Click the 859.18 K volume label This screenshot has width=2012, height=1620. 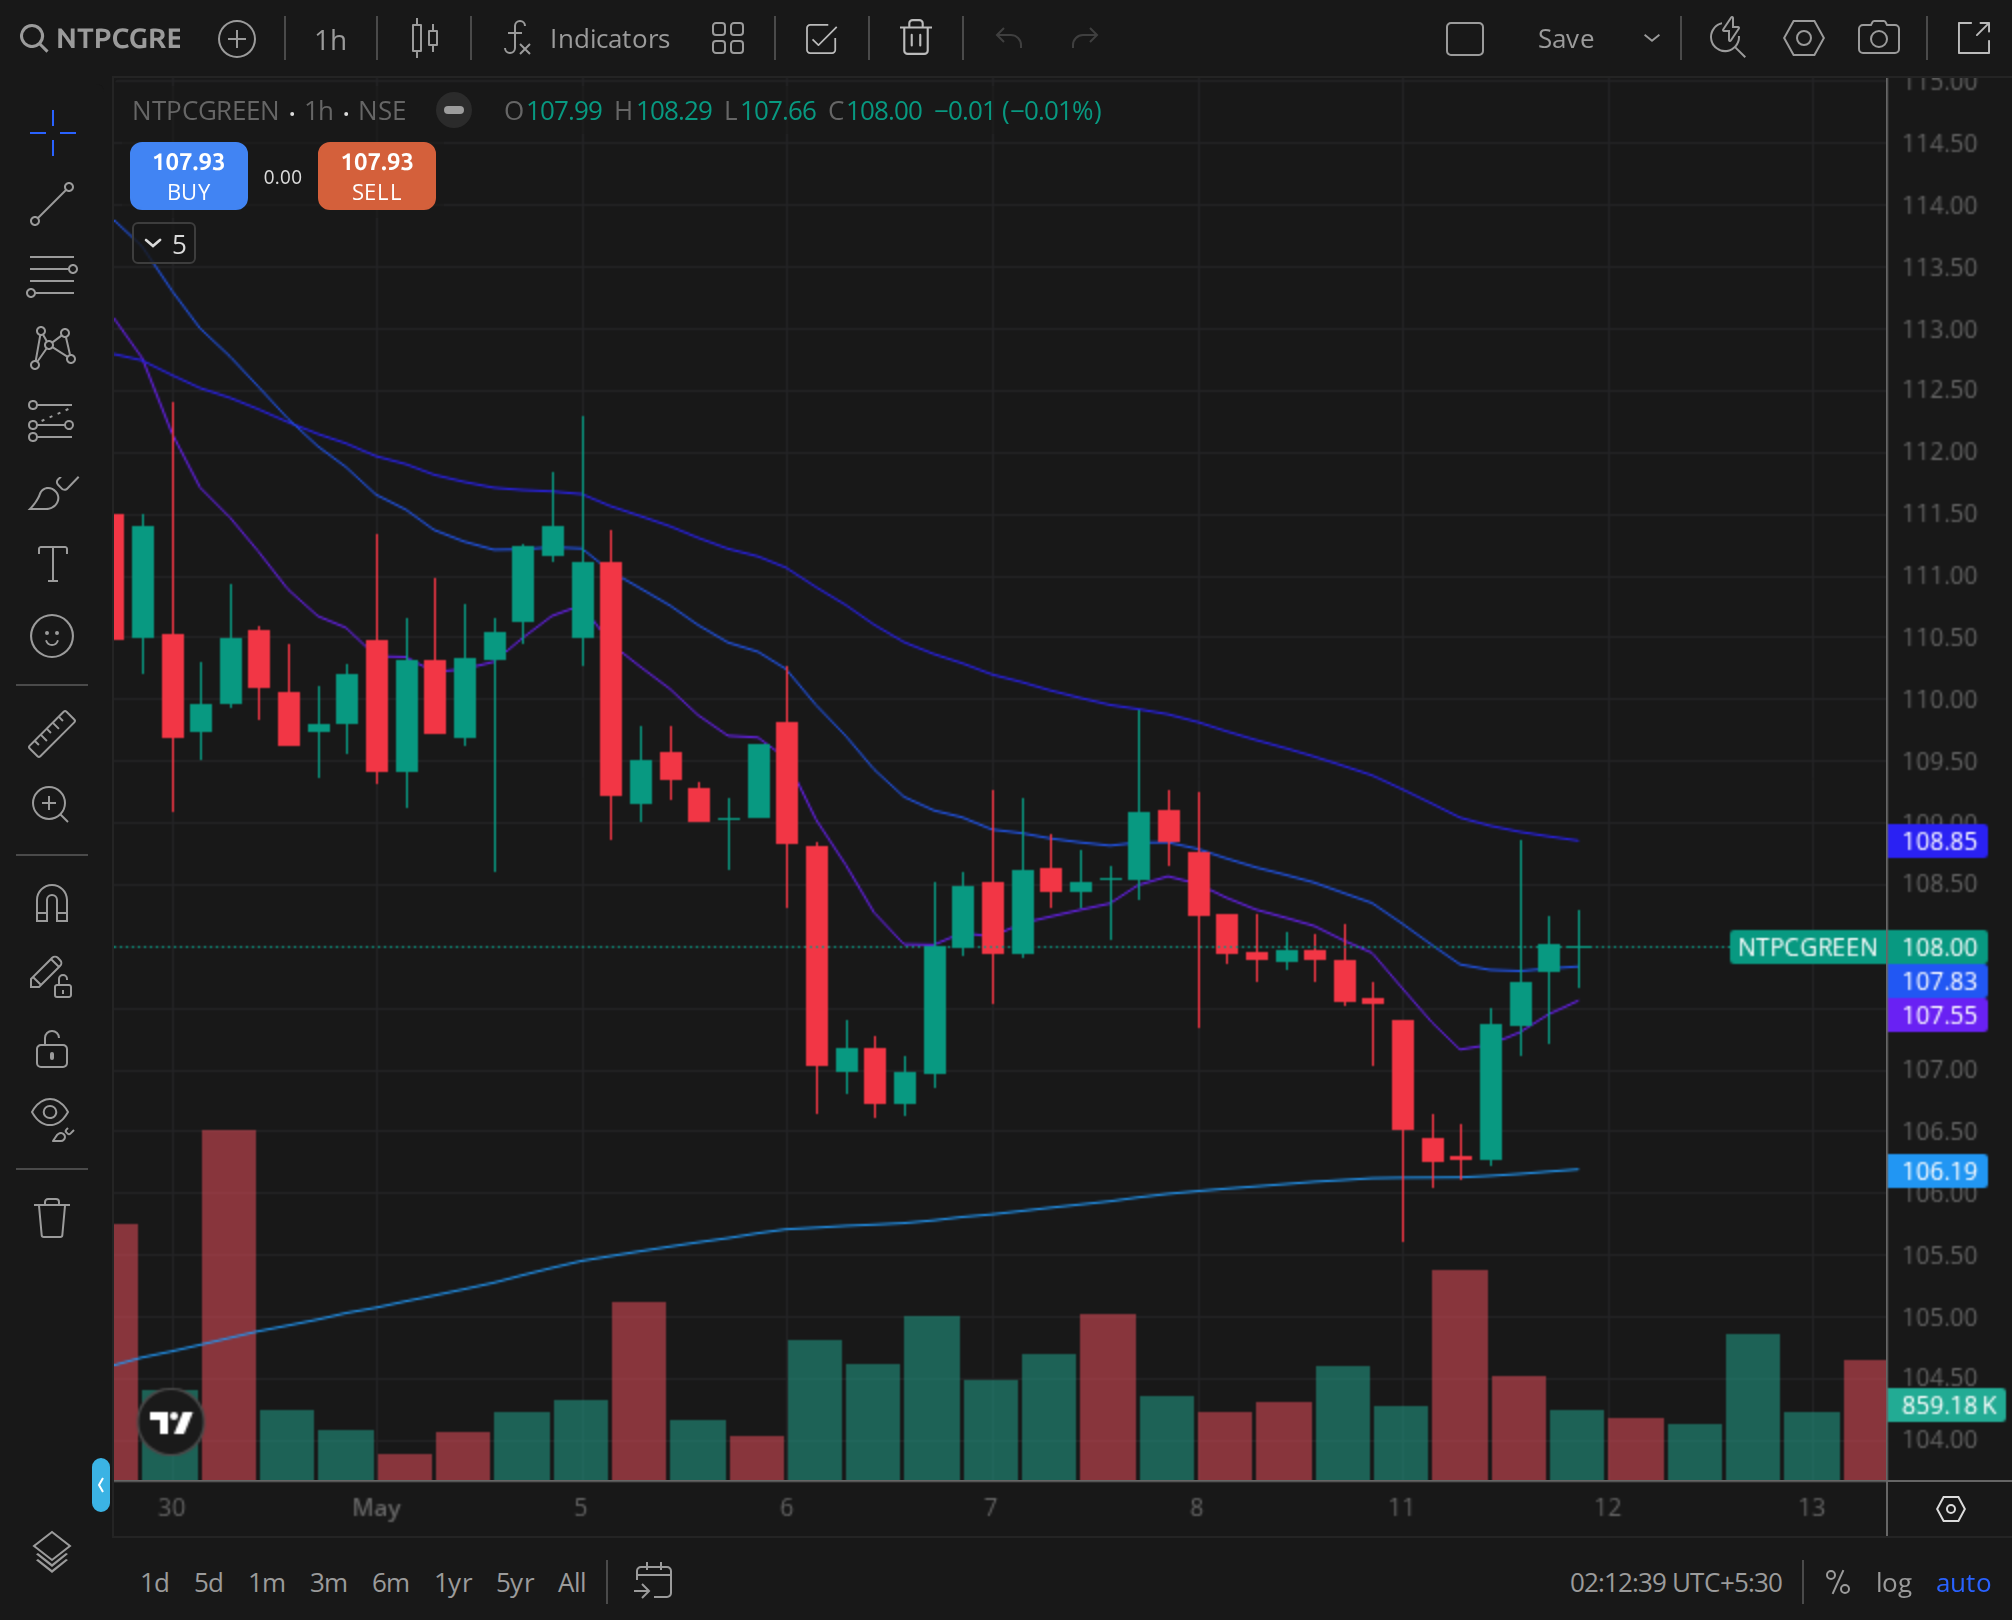pyautogui.click(x=1948, y=1405)
